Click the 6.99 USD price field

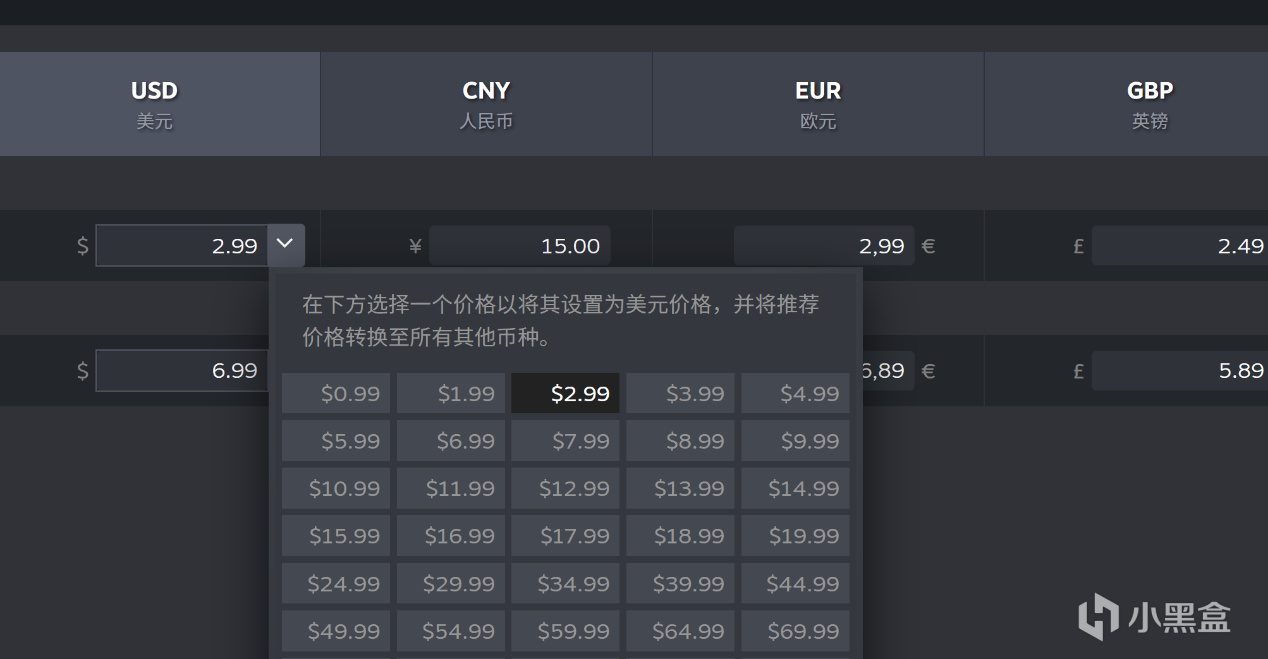[182, 370]
